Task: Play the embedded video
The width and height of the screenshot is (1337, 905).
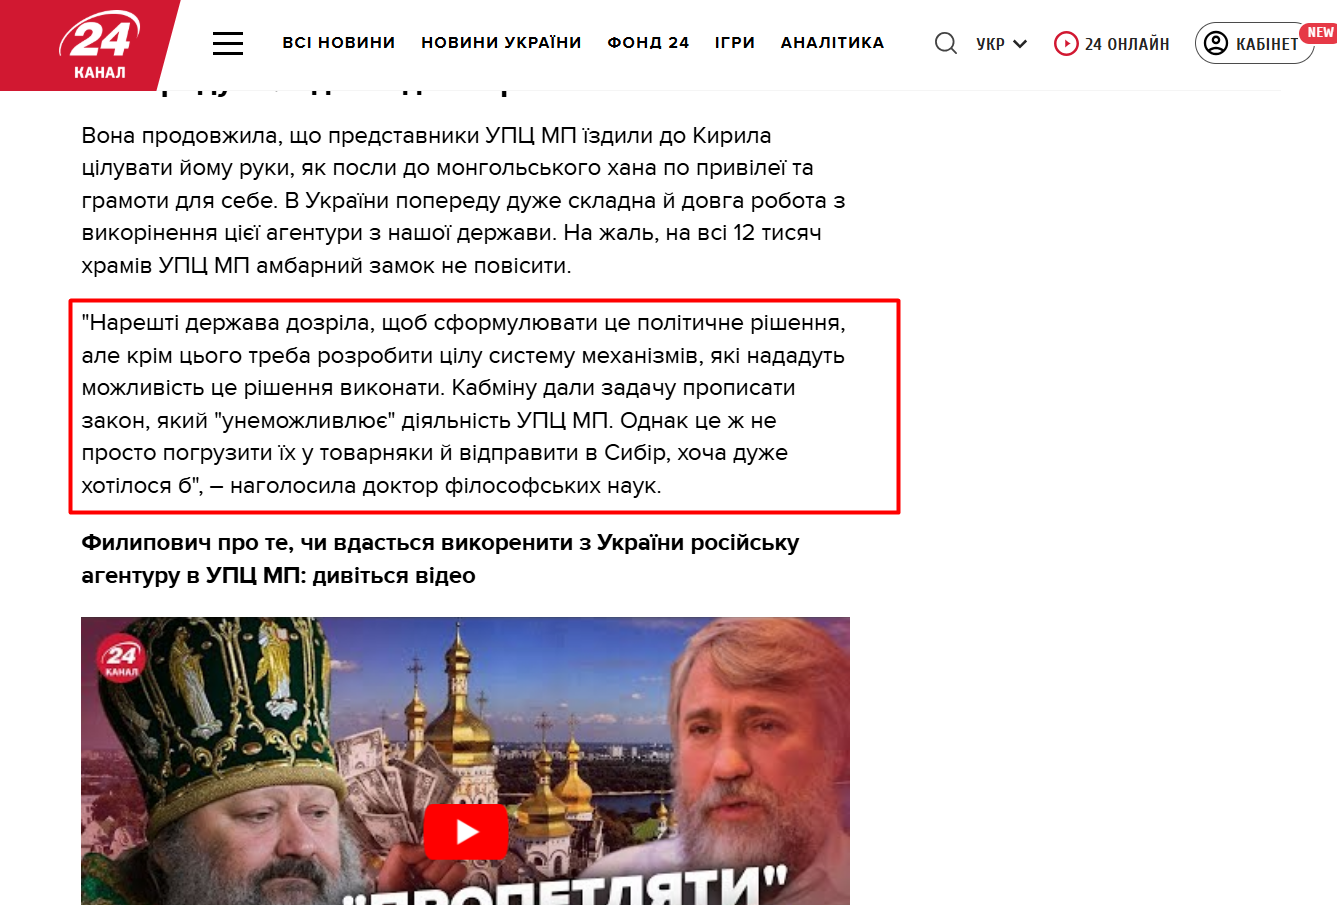Action: [466, 831]
